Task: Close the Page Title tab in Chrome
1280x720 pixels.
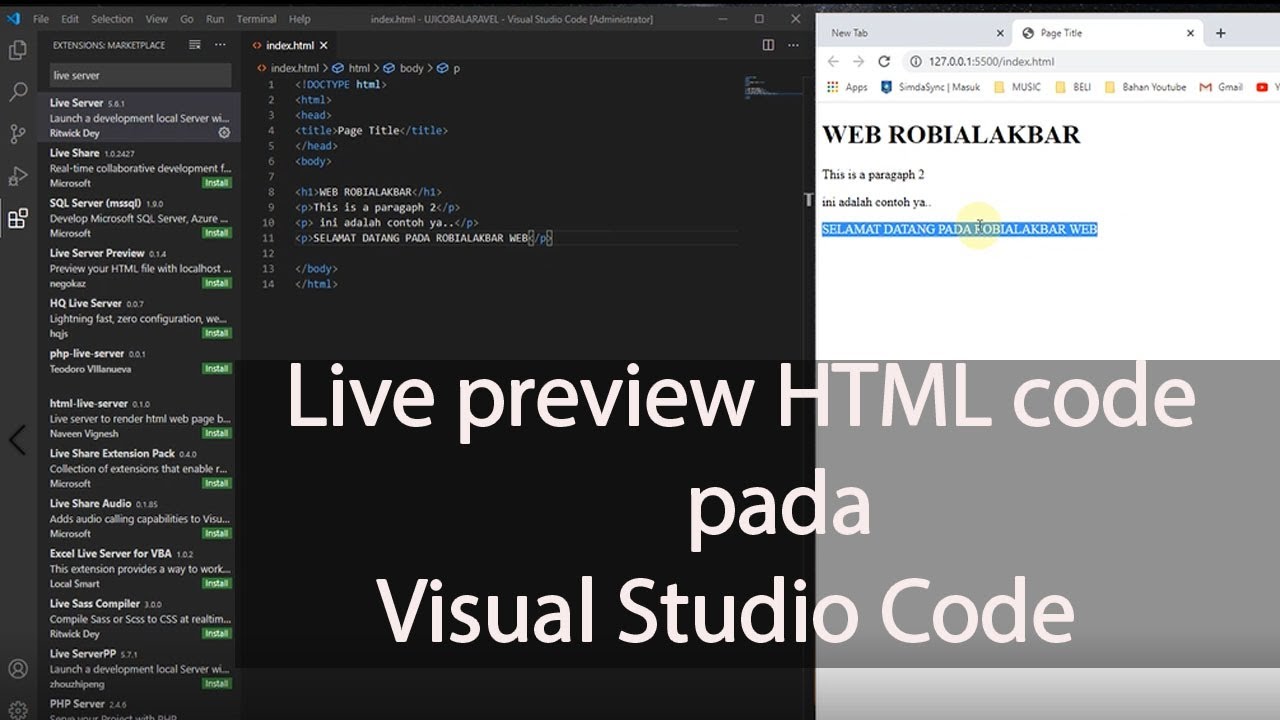Action: tap(1190, 33)
